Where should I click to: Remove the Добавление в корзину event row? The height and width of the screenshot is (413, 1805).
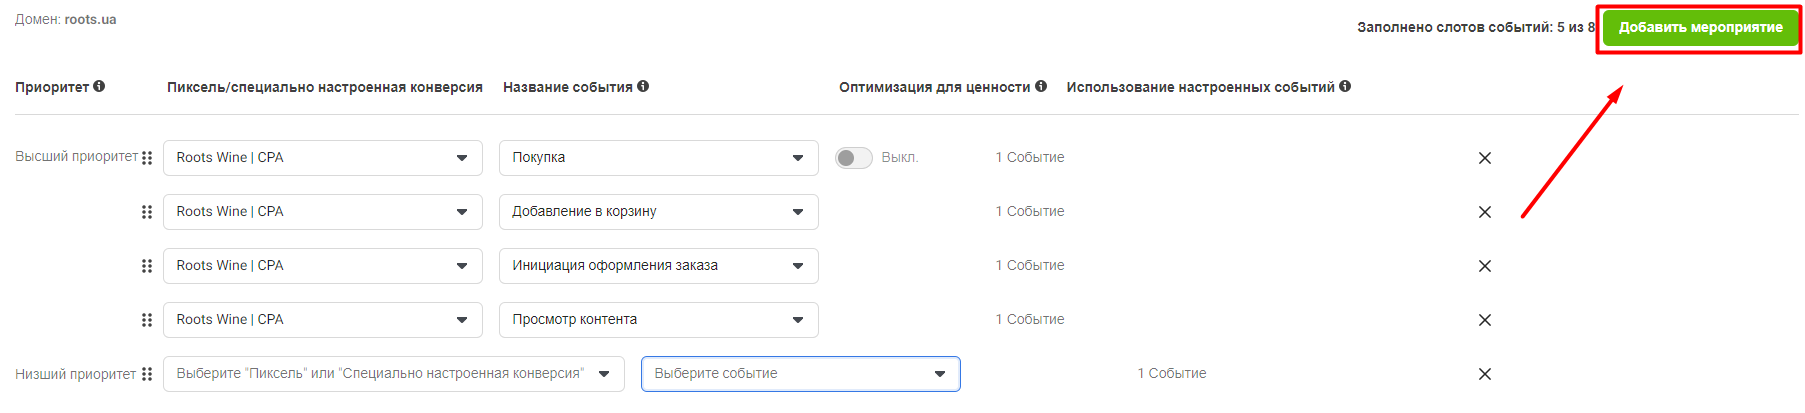pos(1484,212)
